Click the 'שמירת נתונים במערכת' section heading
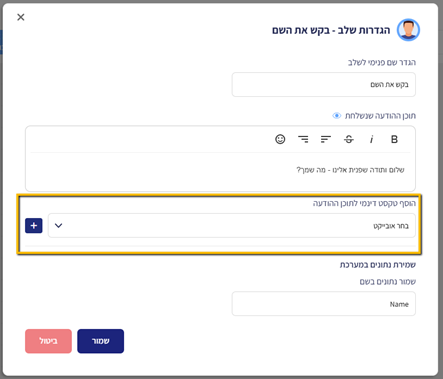Screen dimensions: 443x379 pos(378,265)
